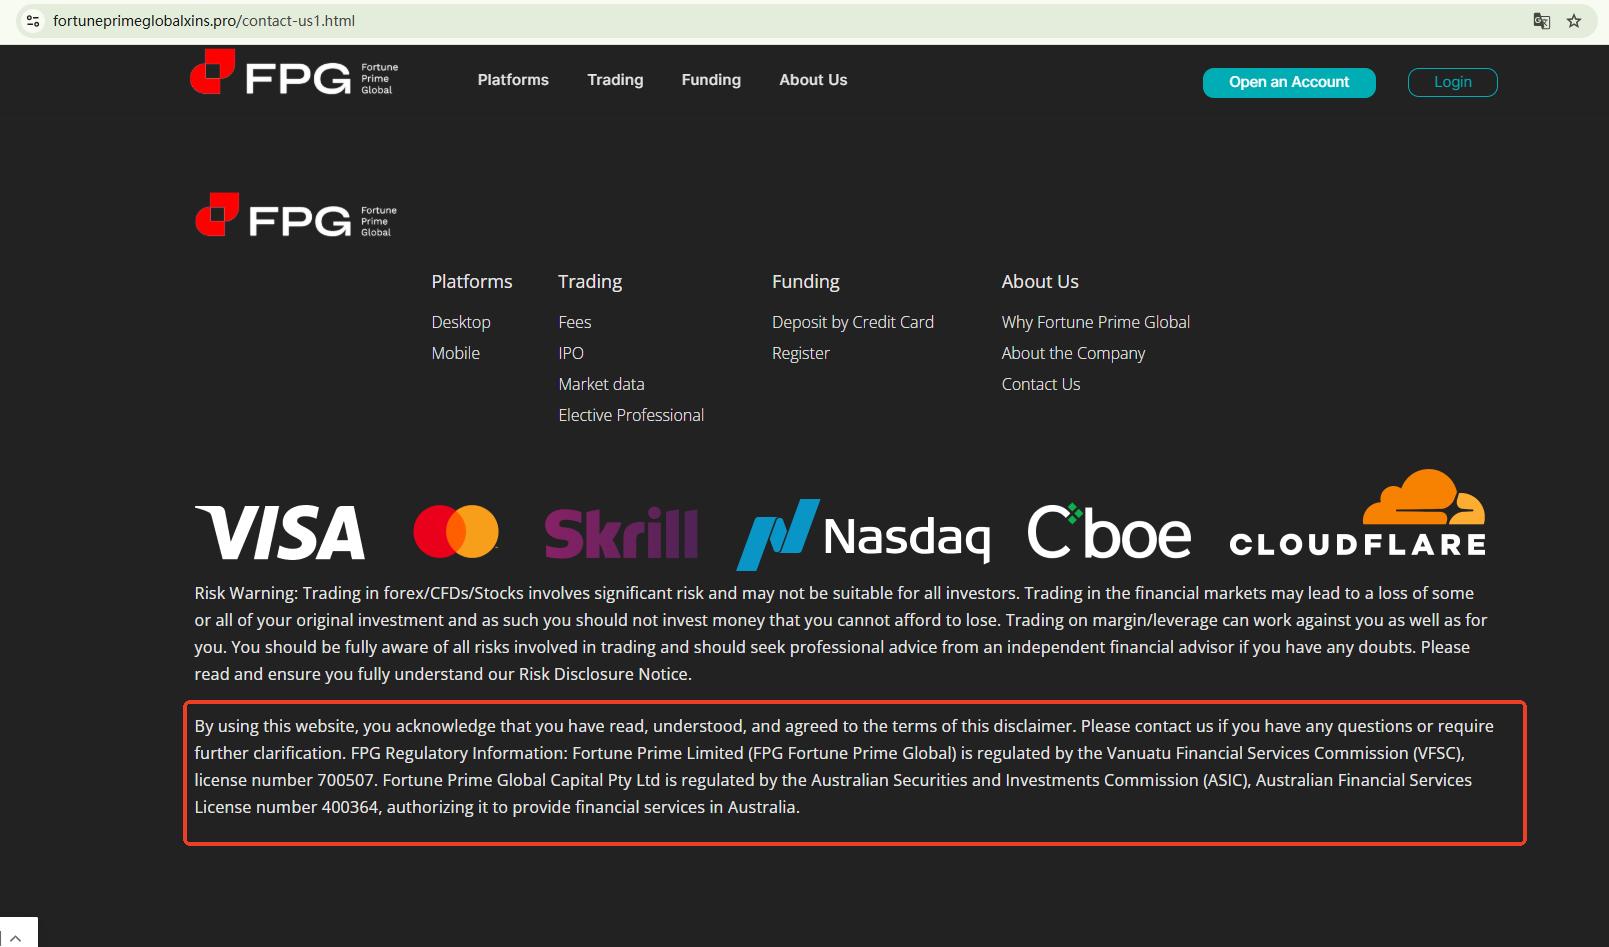1609x947 pixels.
Task: Click the Open an Account button
Action: pyautogui.click(x=1289, y=82)
